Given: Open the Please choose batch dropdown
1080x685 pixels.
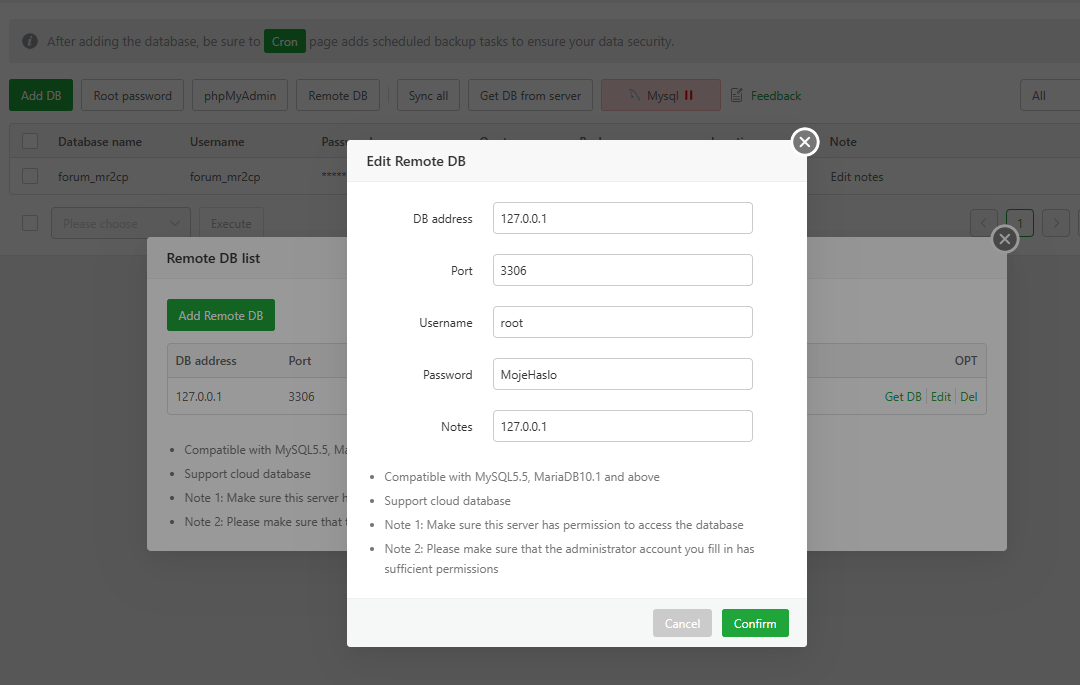Looking at the screenshot, I should click(x=120, y=223).
